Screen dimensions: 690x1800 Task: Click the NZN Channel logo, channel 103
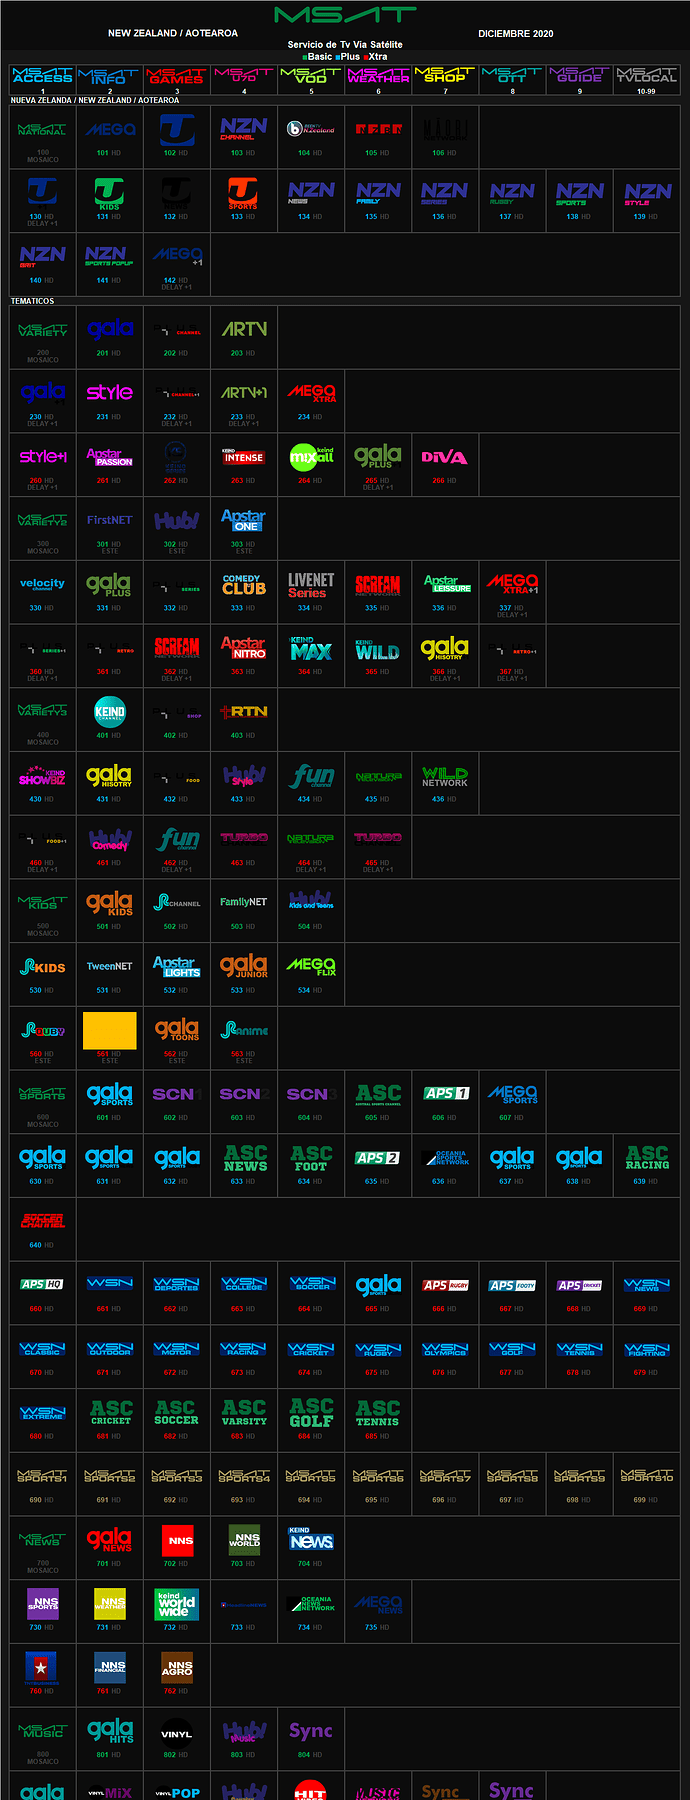244,128
